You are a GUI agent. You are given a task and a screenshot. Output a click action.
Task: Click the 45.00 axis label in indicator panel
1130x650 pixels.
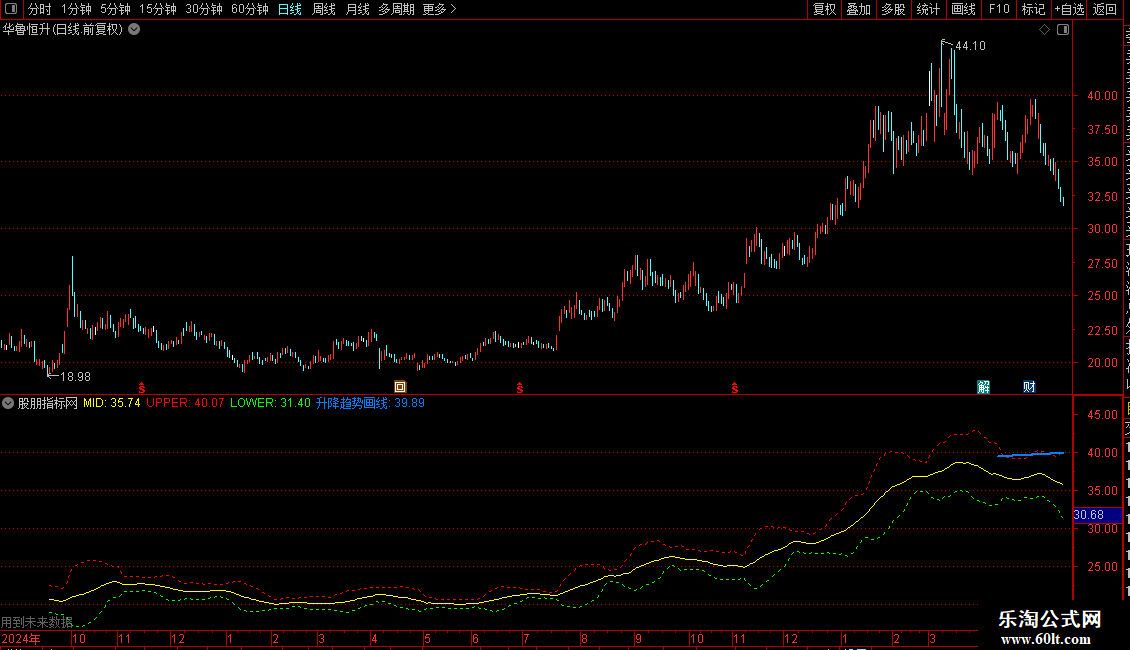click(1103, 415)
